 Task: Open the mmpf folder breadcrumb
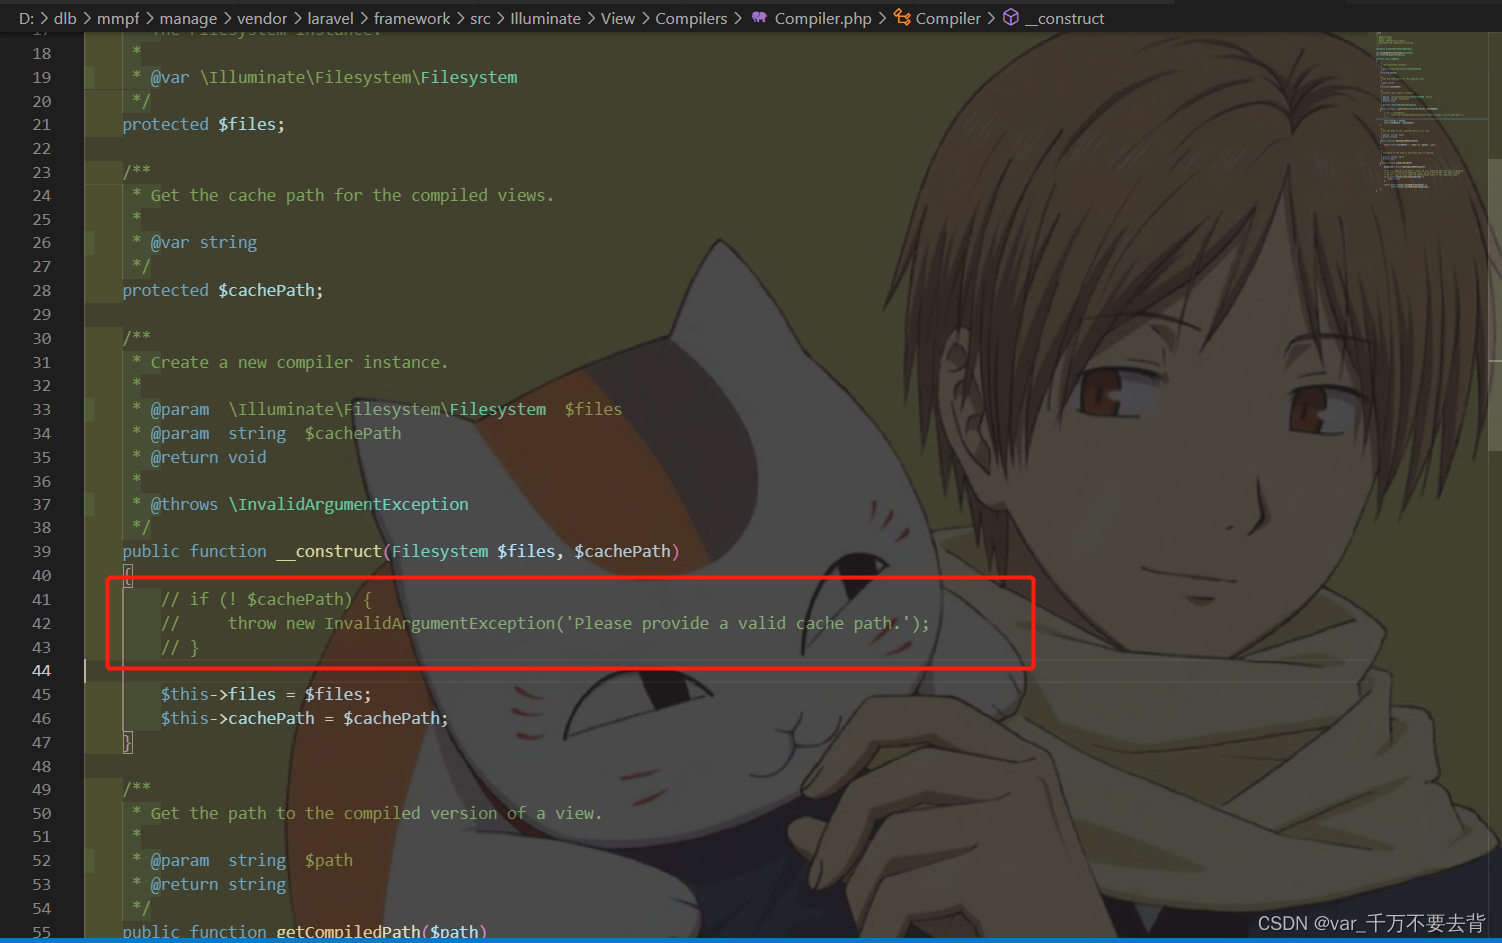118,18
